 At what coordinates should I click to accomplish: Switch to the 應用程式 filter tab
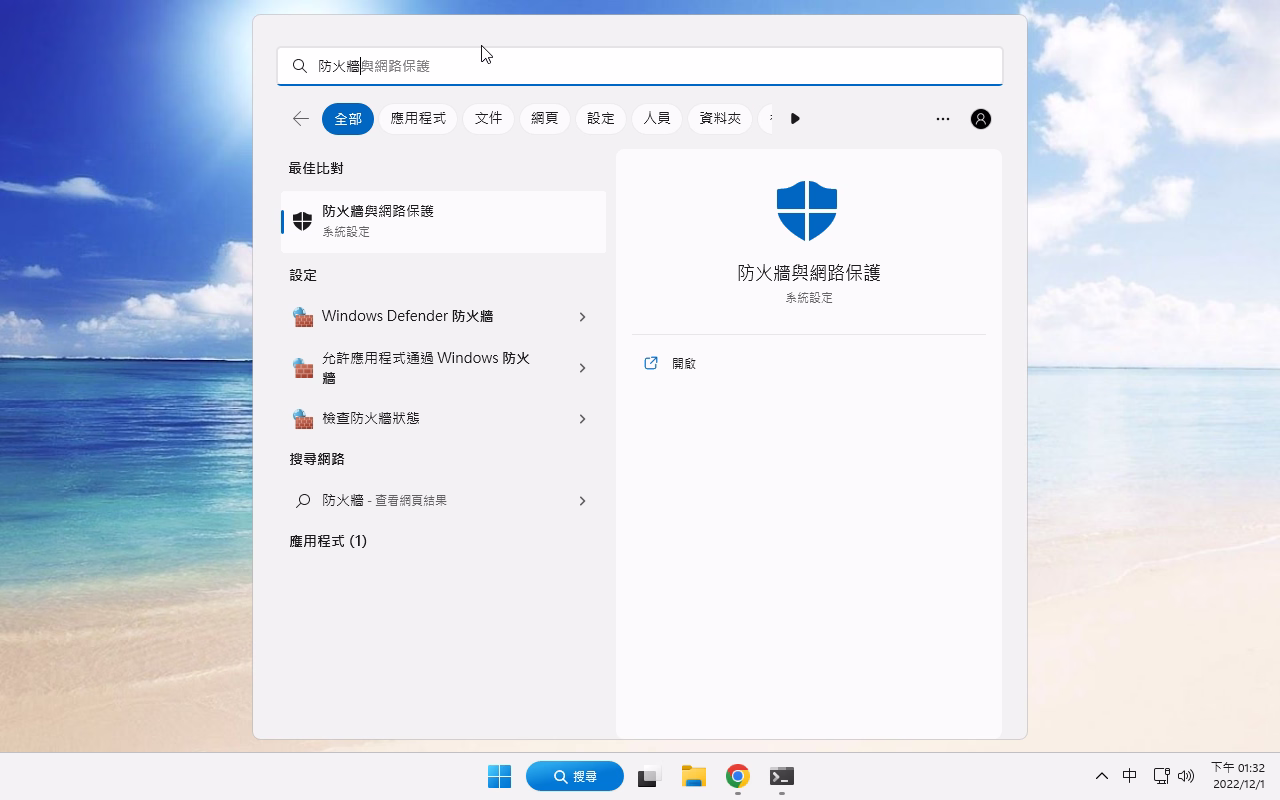(x=418, y=119)
